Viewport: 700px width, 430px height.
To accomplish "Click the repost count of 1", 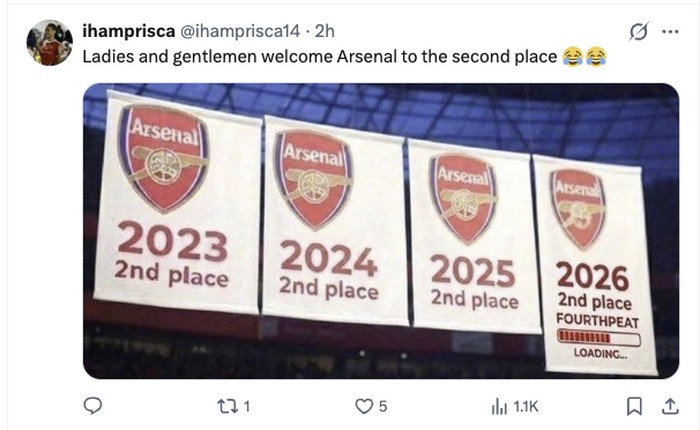I will coord(247,406).
